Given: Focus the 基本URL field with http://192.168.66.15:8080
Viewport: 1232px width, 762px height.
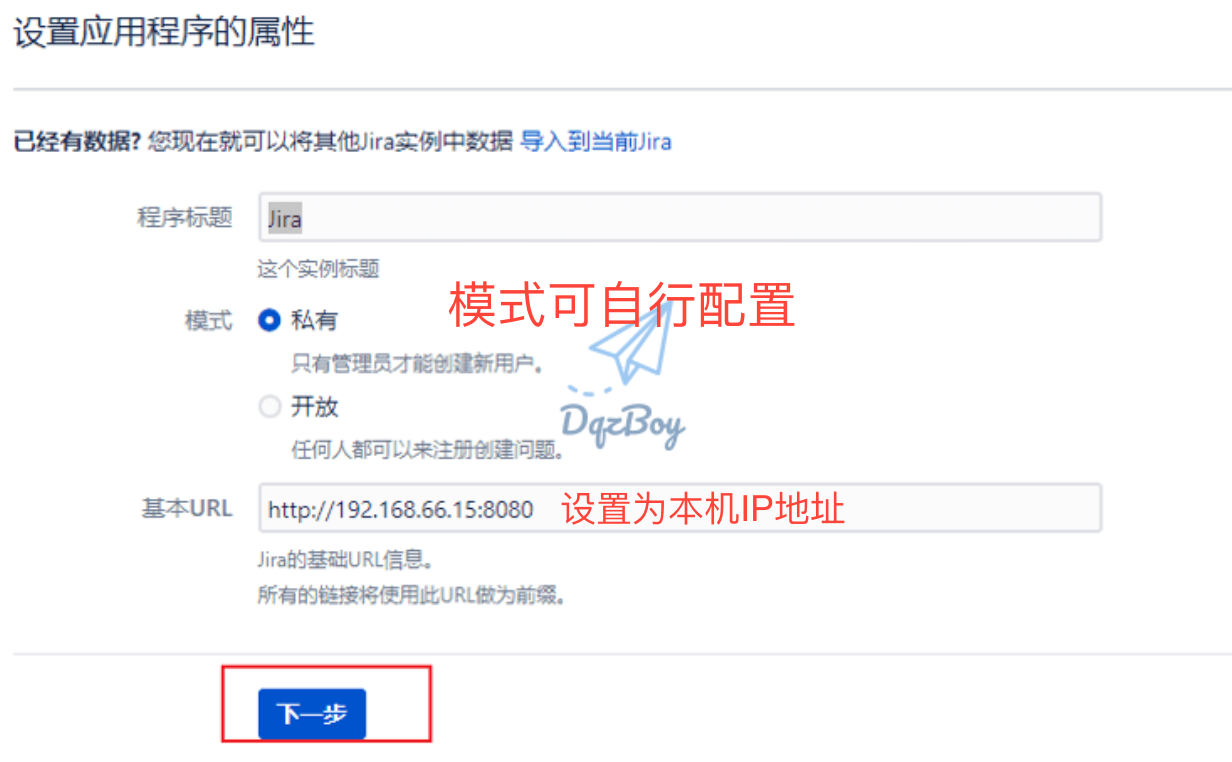Looking at the screenshot, I should (x=680, y=509).
